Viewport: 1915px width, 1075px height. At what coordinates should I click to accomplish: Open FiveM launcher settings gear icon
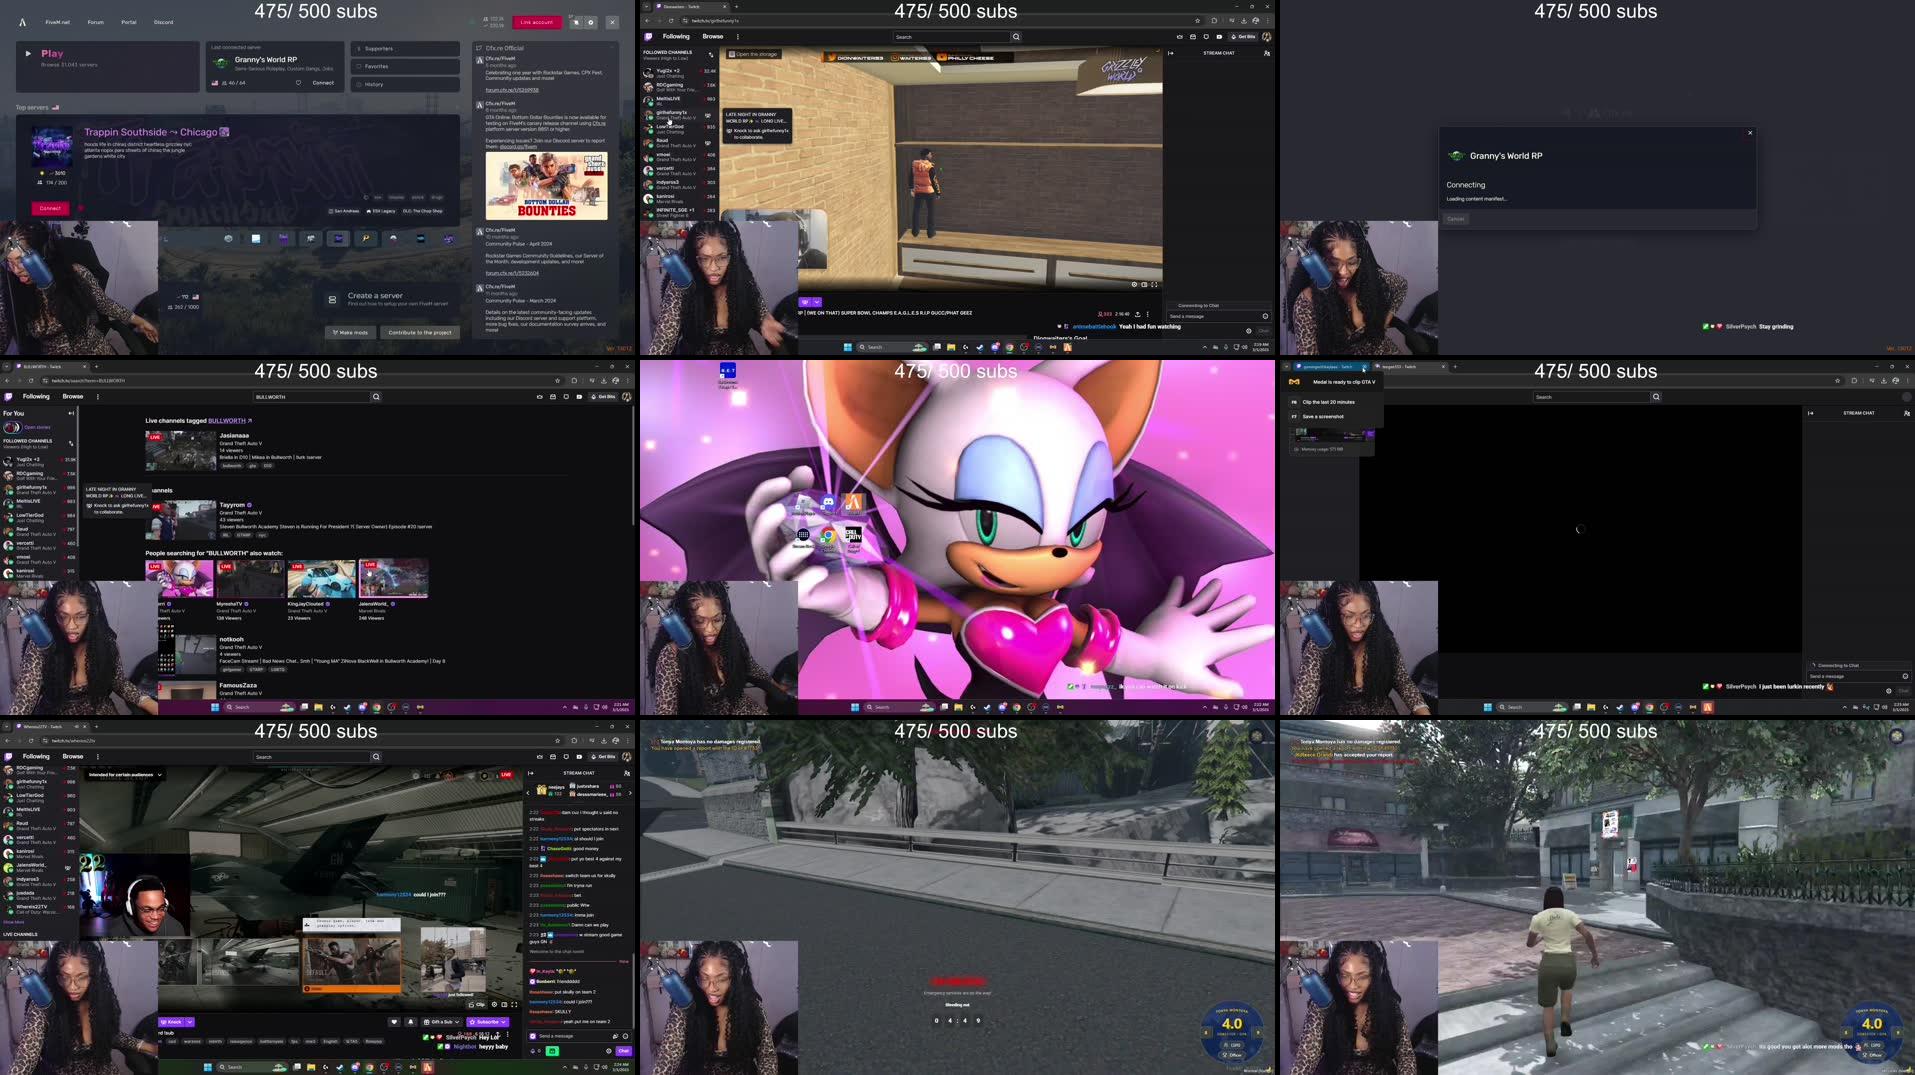click(591, 22)
